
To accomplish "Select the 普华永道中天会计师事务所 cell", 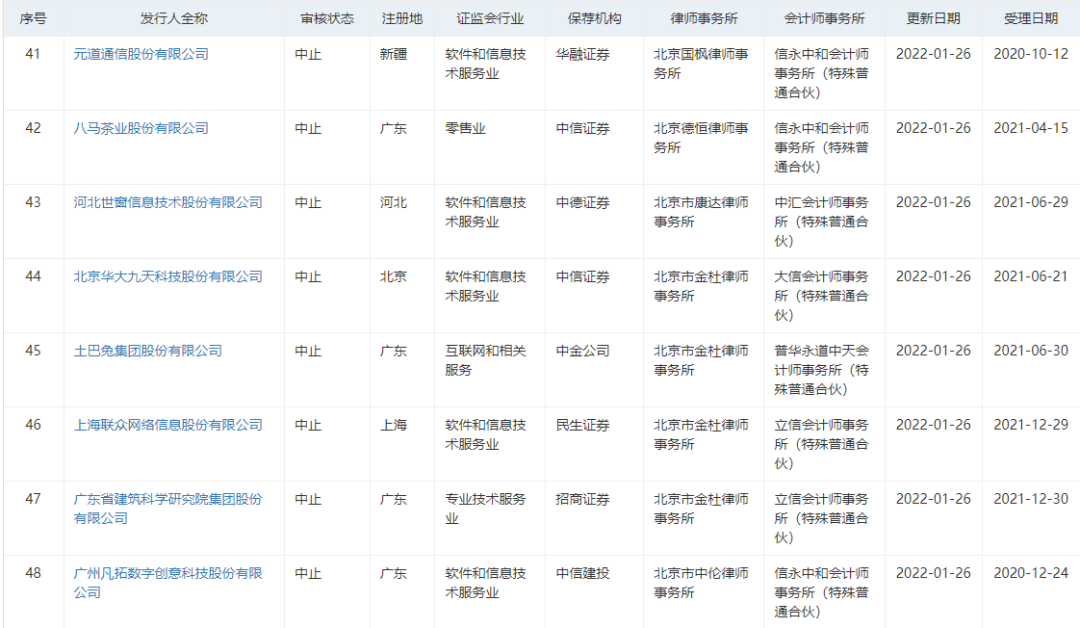I will pyautogui.click(x=822, y=370).
